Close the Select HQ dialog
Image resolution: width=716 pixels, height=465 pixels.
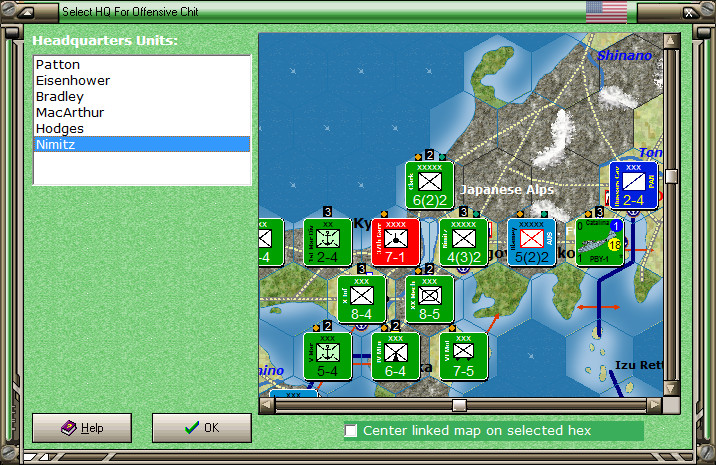pyautogui.click(x=689, y=13)
